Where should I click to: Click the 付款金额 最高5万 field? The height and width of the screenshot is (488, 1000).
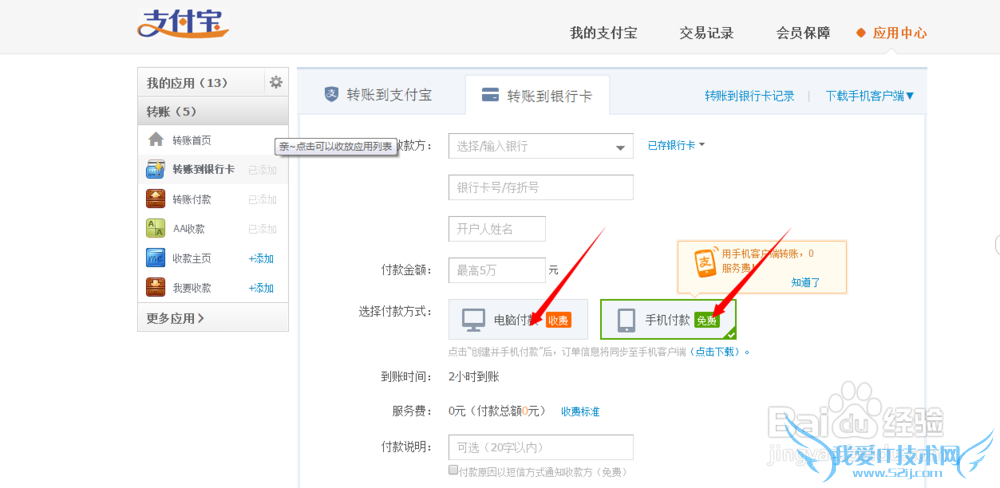497,270
